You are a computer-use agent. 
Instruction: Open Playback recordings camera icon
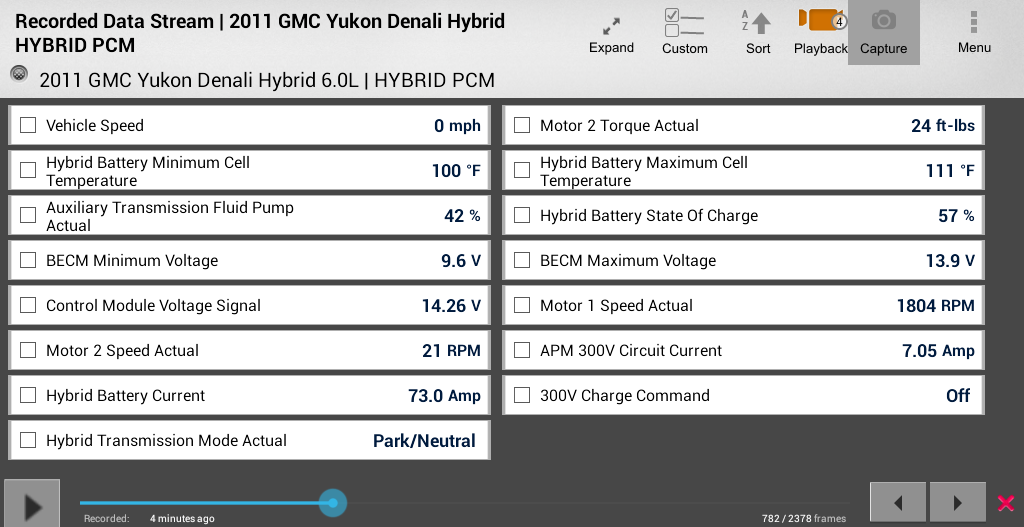pos(822,20)
